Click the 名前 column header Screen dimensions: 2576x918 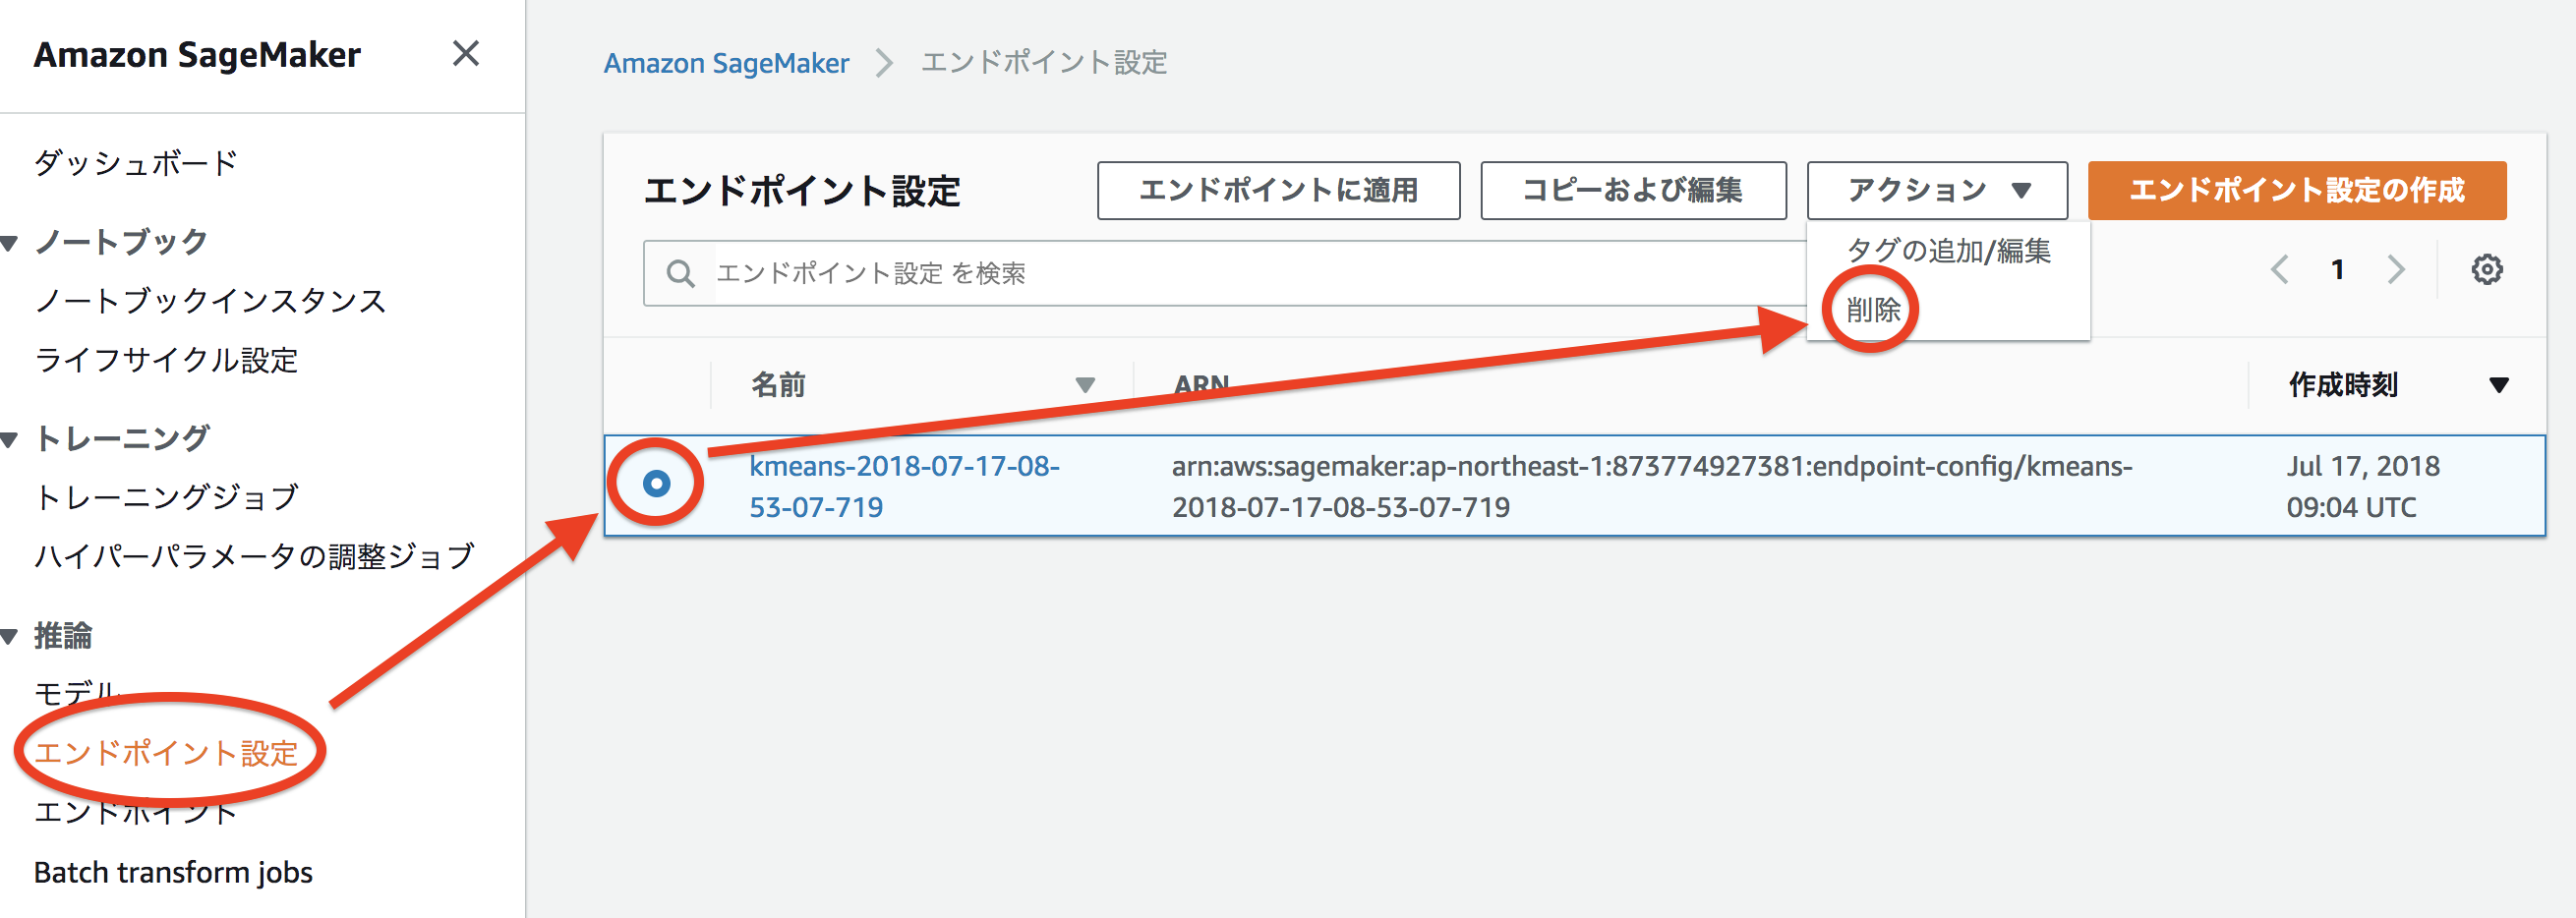tap(778, 385)
